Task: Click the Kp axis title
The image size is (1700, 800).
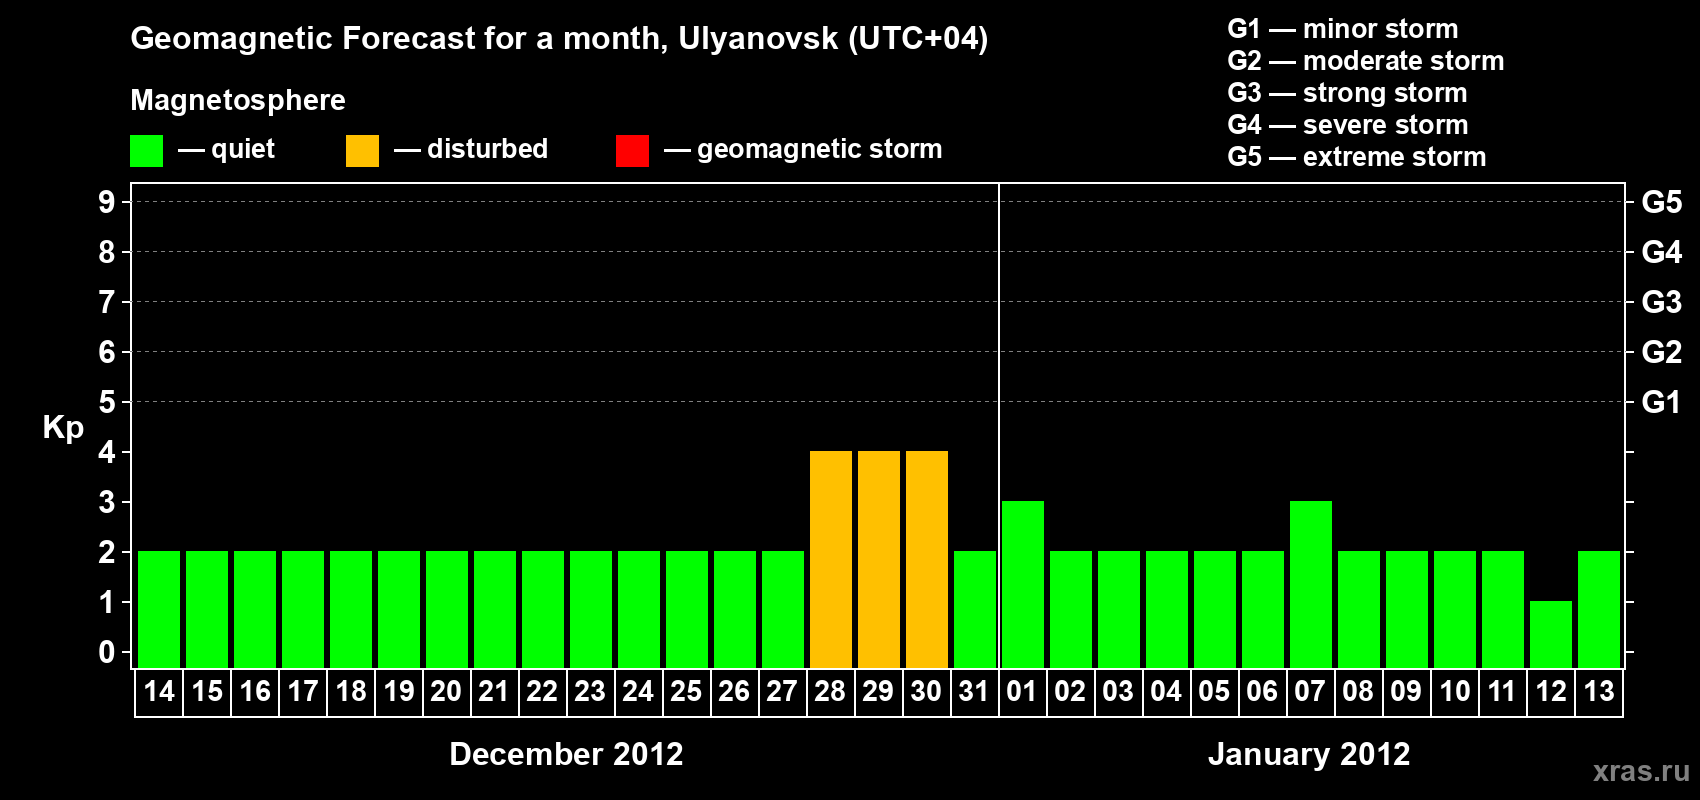Action: pyautogui.click(x=63, y=428)
